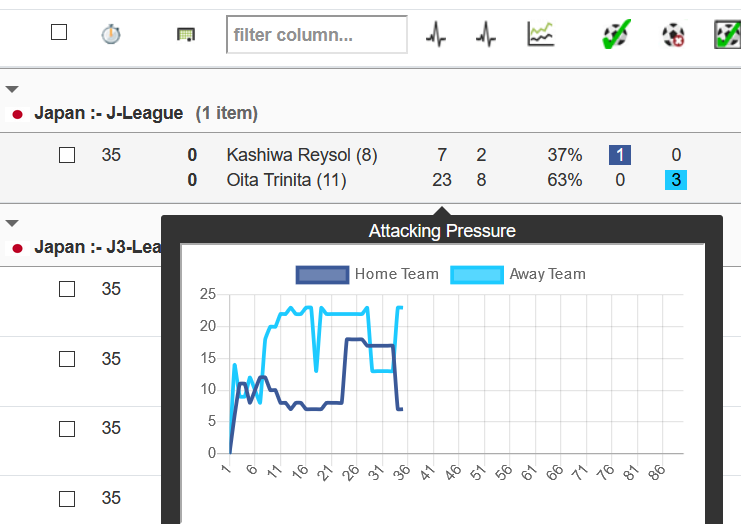Image resolution: width=741 pixels, height=524 pixels.
Task: Select the first J3-League row checkbox
Action: pyautogui.click(x=67, y=289)
